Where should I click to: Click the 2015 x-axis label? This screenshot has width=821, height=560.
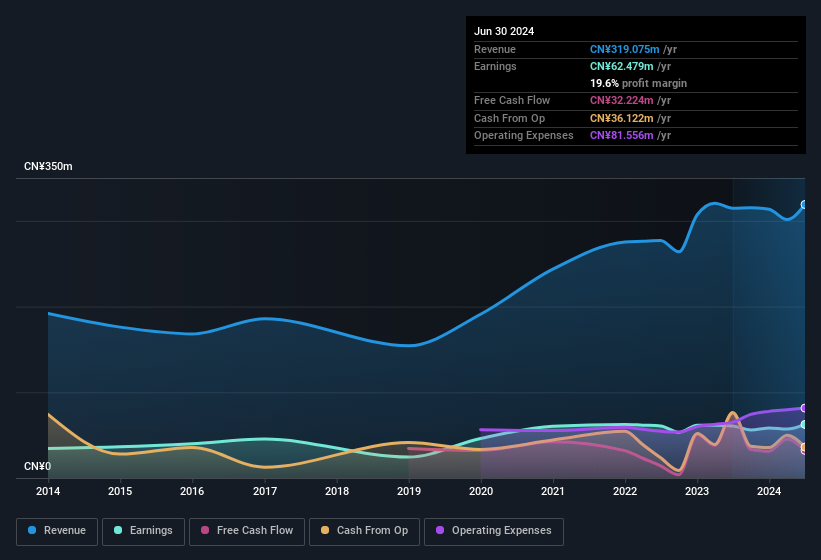120,491
